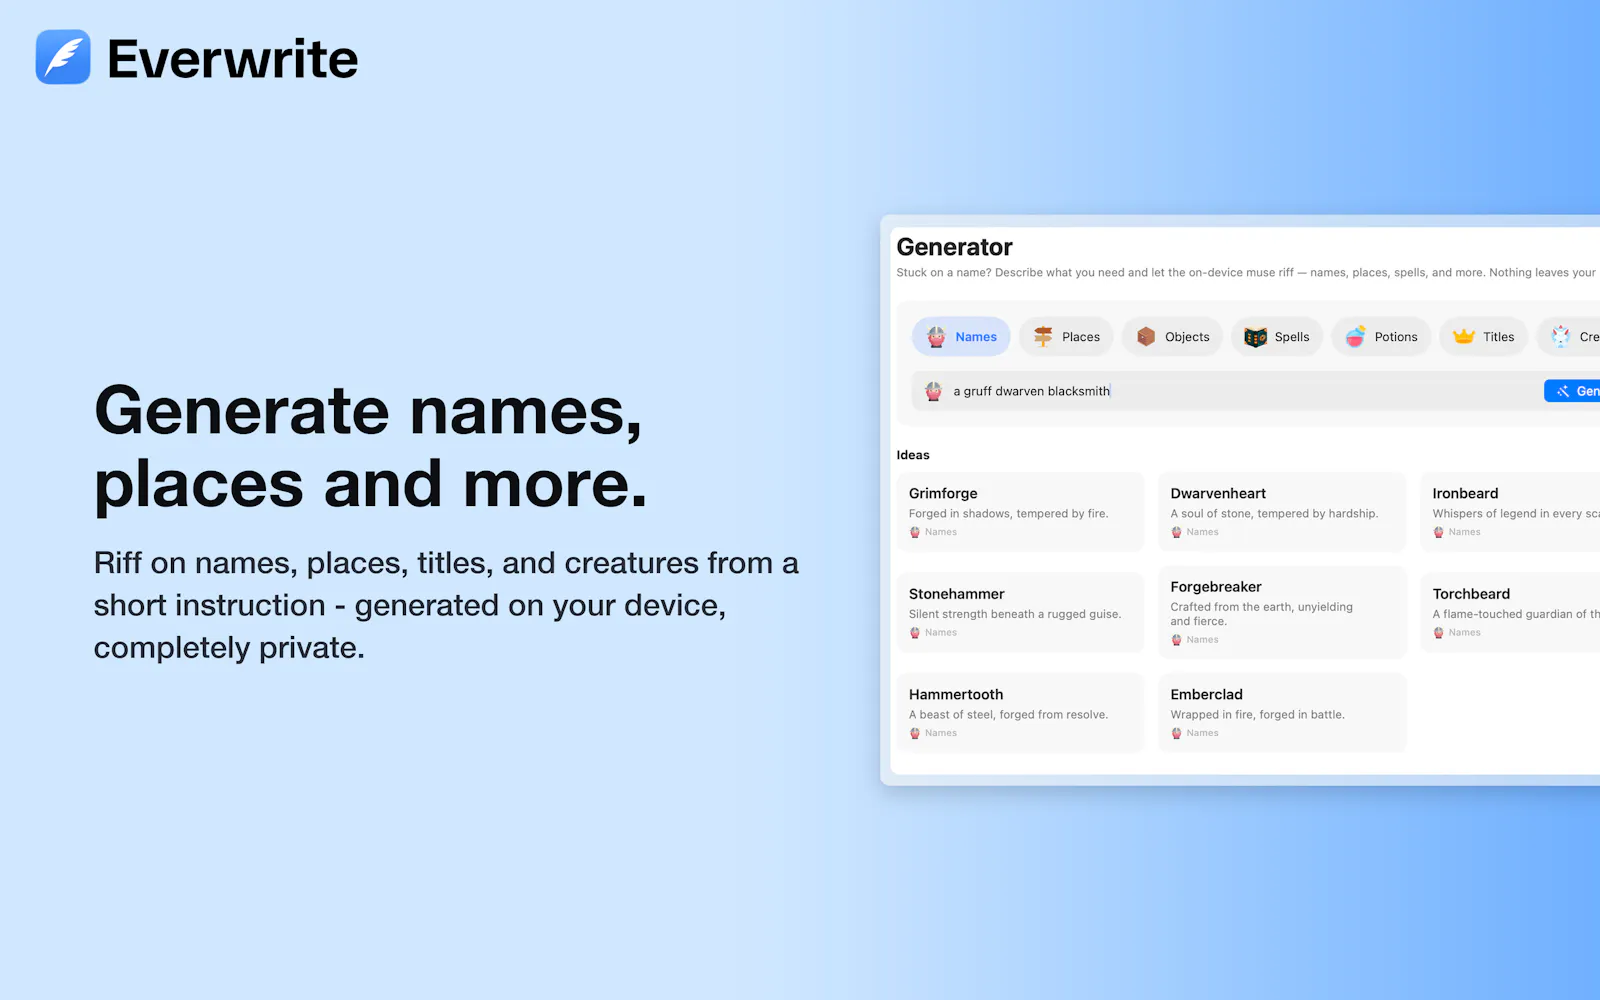Screen dimensions: 1600x1000
Task: Open the Forgebreaker idea card
Action: pyautogui.click(x=1282, y=612)
